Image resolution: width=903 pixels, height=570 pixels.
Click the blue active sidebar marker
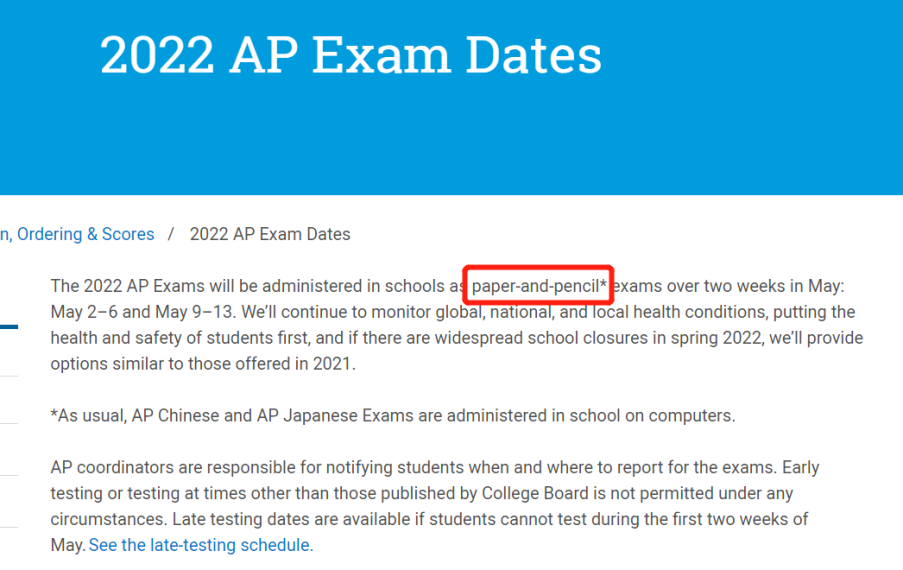pos(9,326)
